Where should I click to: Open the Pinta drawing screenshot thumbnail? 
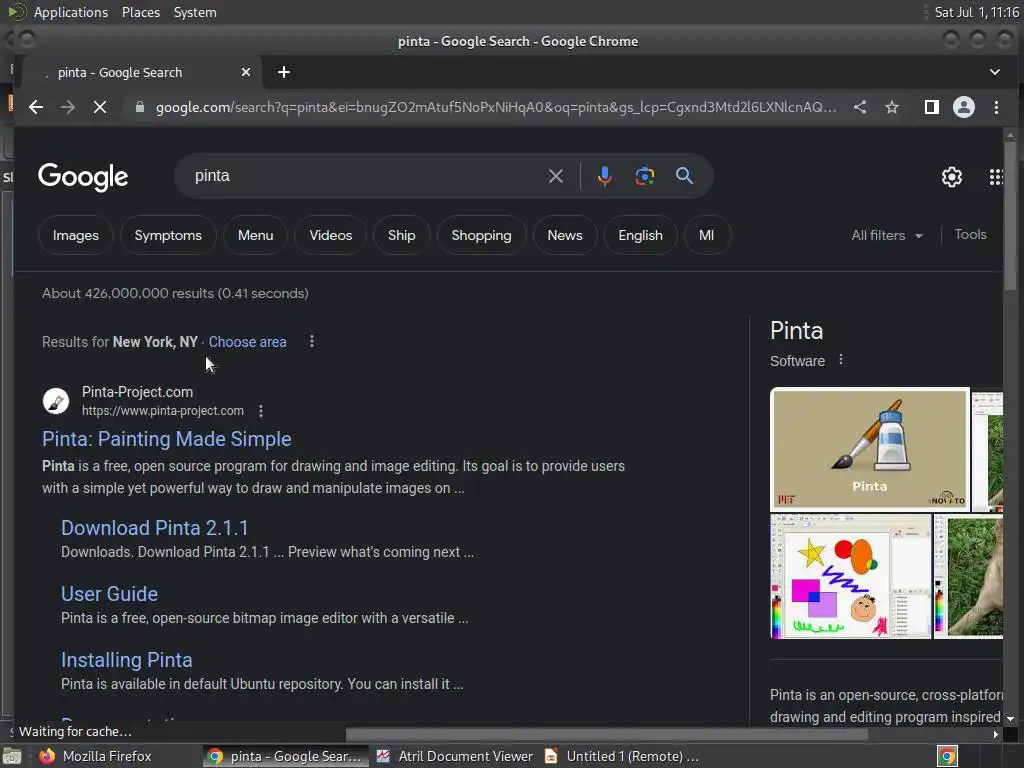pos(851,577)
